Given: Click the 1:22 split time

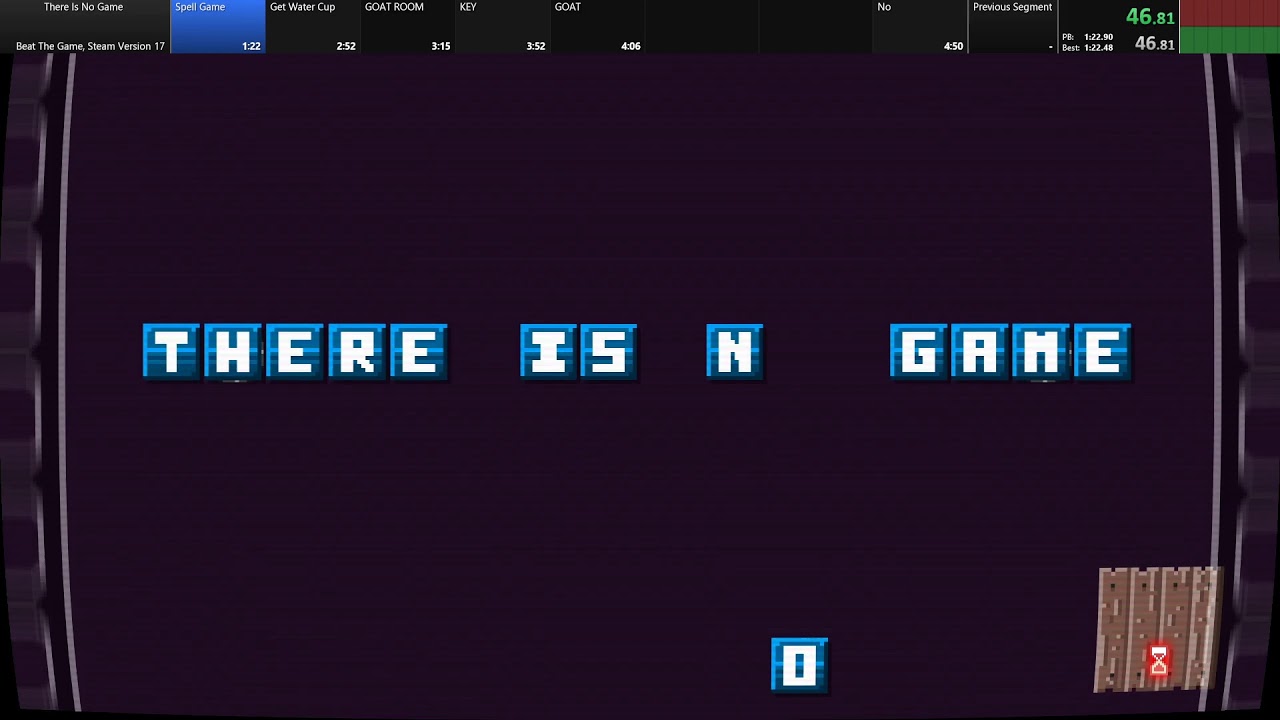Looking at the screenshot, I should (x=251, y=46).
